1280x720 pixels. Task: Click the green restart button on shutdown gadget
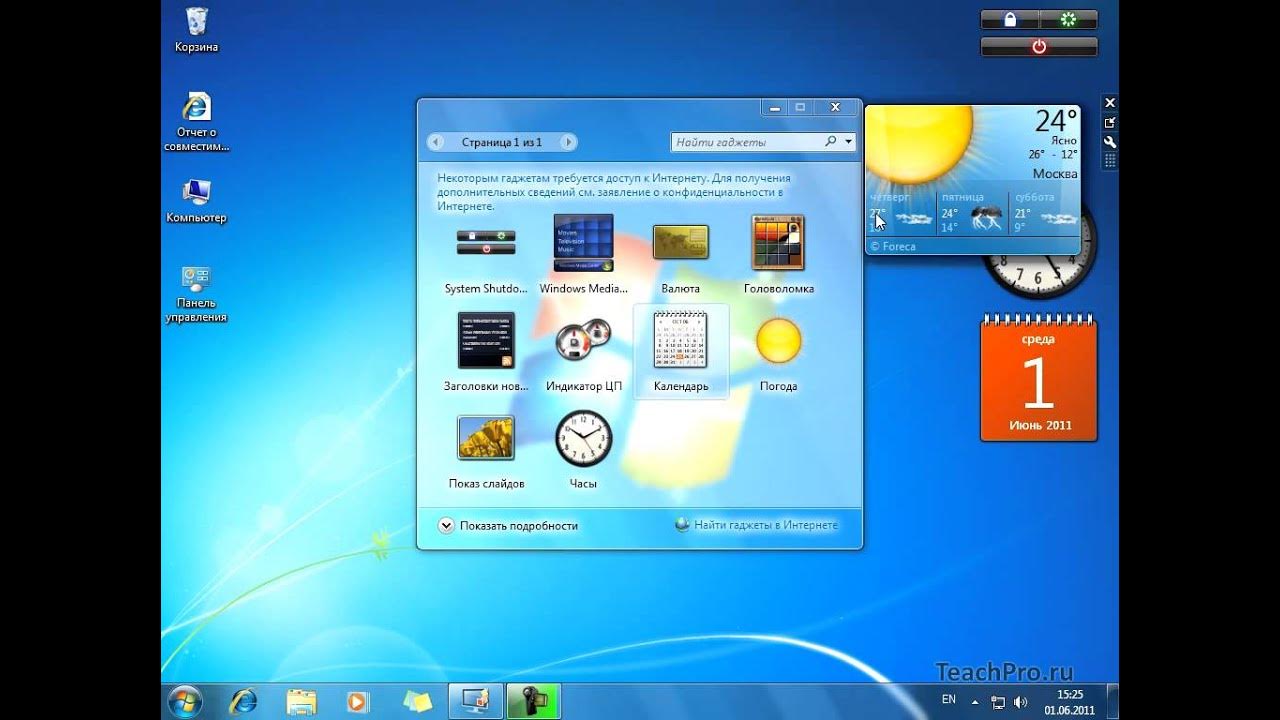coord(1068,20)
